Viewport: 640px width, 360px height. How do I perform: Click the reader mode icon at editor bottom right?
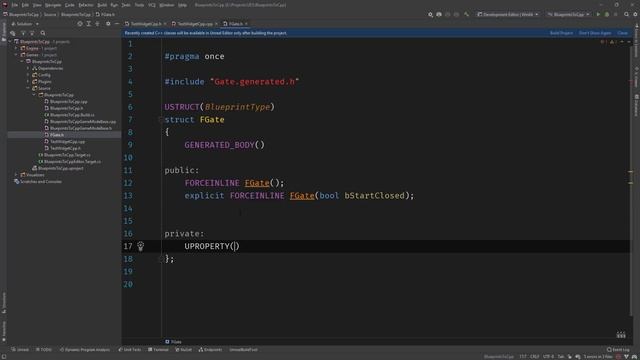621,335
